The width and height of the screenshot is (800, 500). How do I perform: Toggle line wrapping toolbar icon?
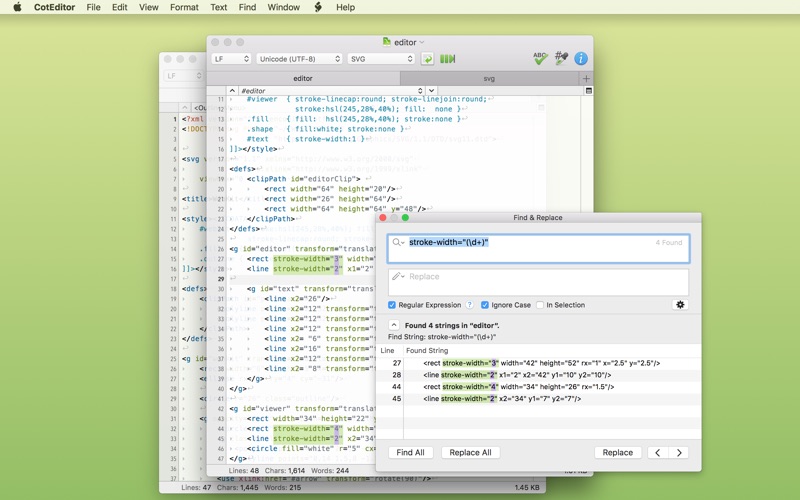(x=427, y=59)
